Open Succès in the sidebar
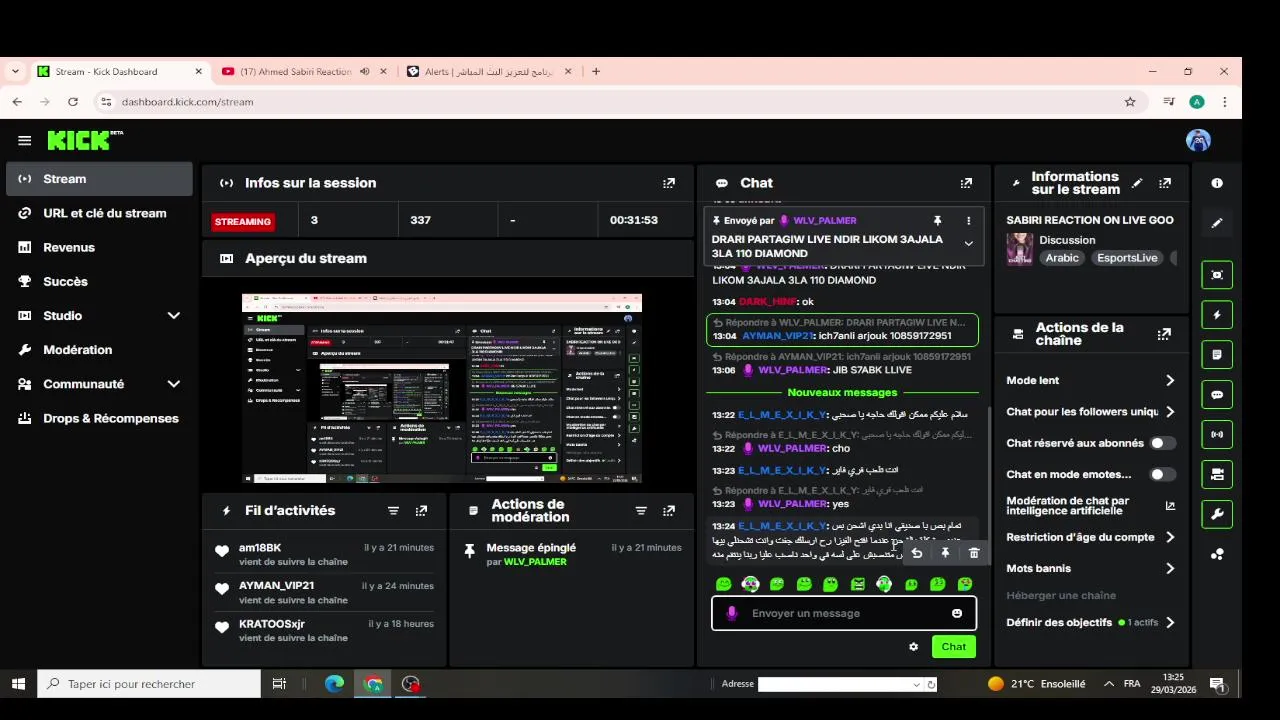Screen dimensions: 1280x720 coord(97,282)
